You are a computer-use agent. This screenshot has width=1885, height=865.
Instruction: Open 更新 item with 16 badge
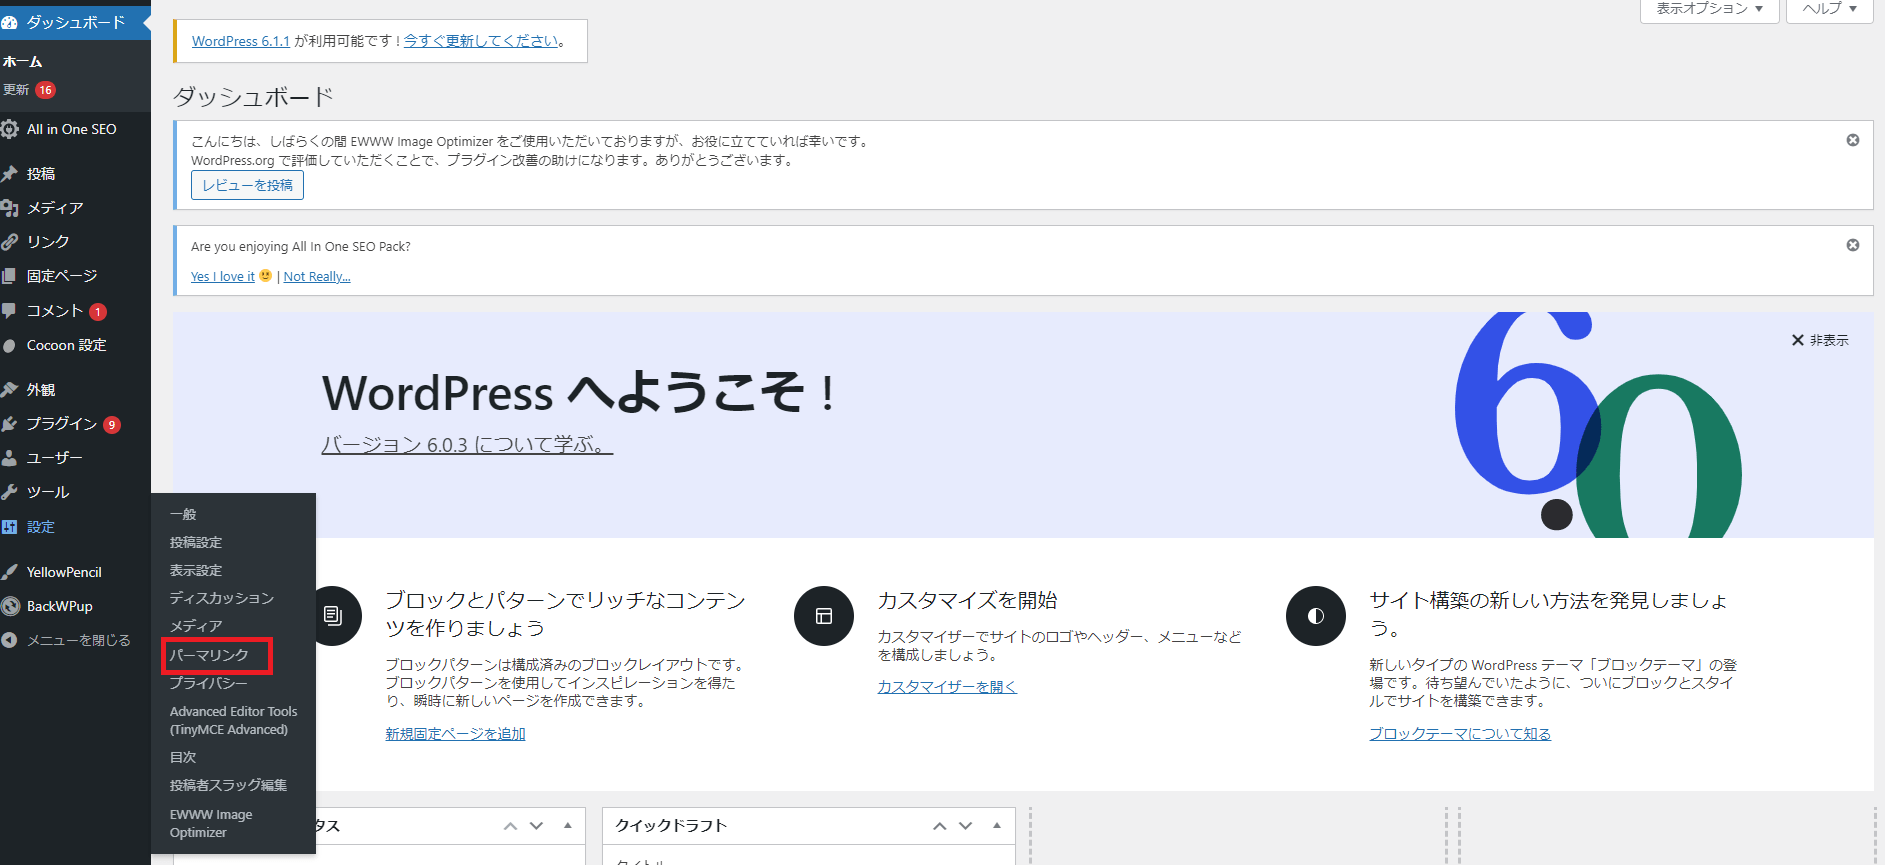[x=28, y=90]
